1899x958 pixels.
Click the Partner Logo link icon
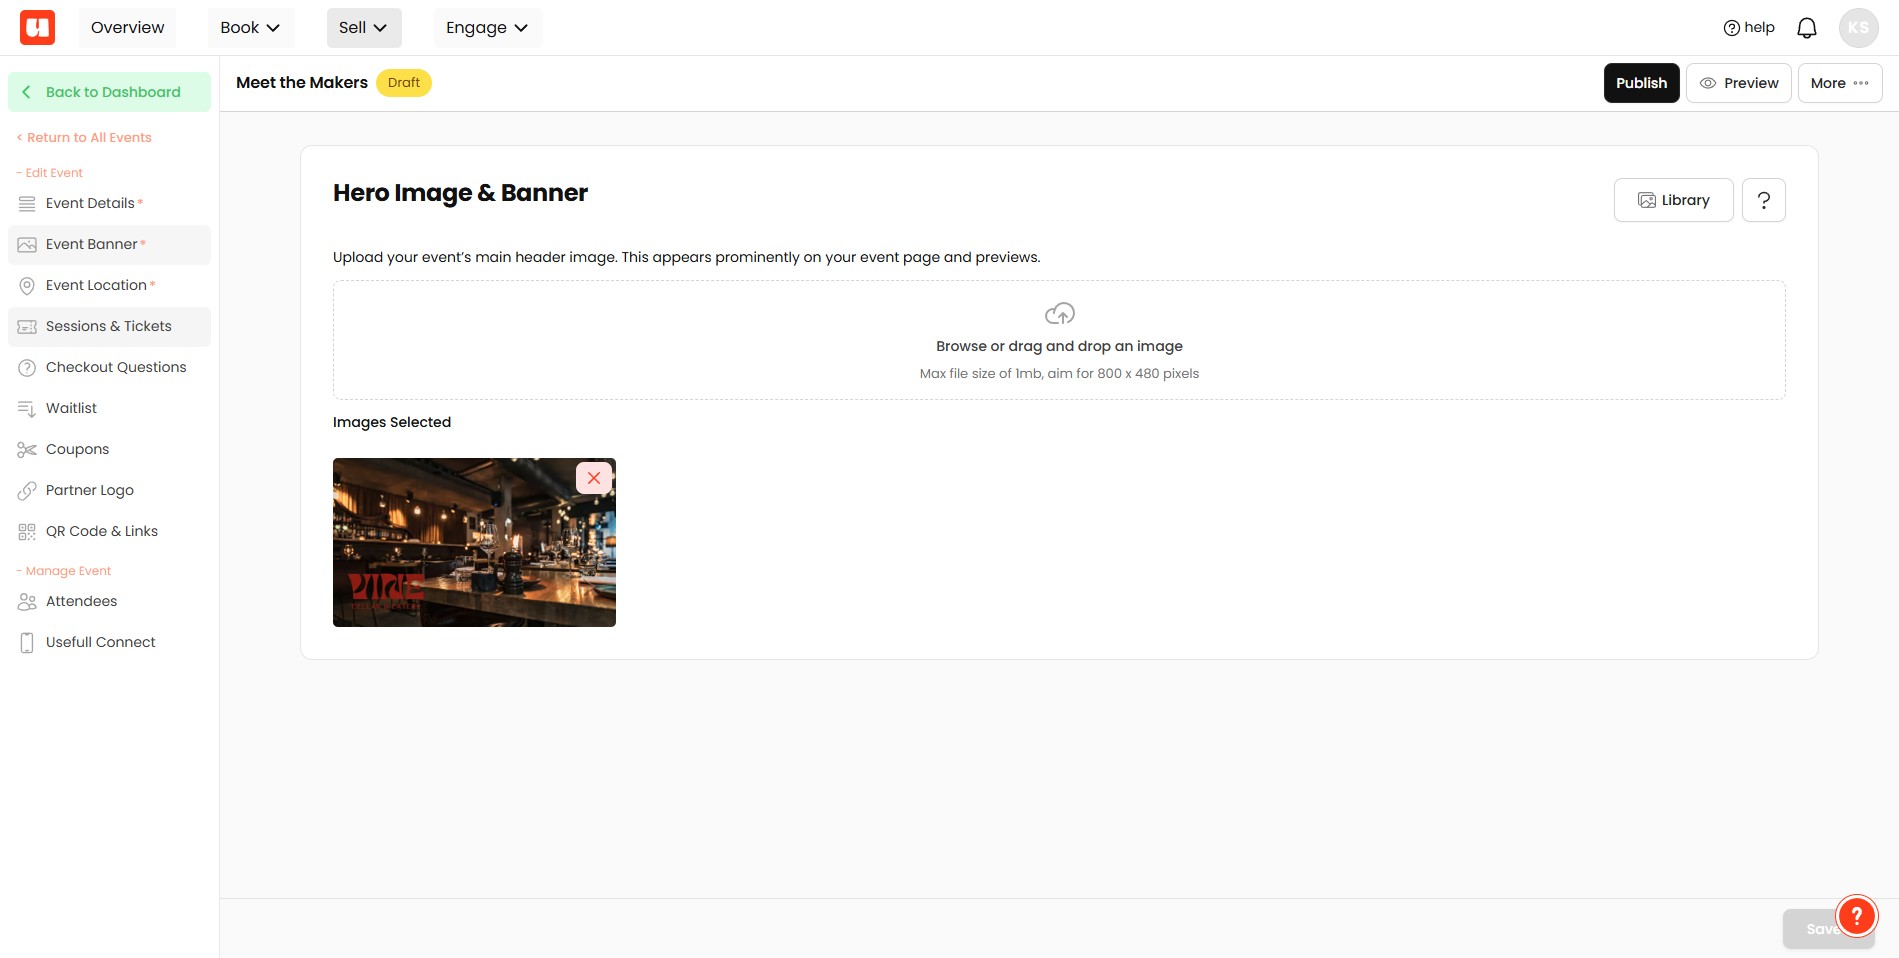(x=27, y=491)
